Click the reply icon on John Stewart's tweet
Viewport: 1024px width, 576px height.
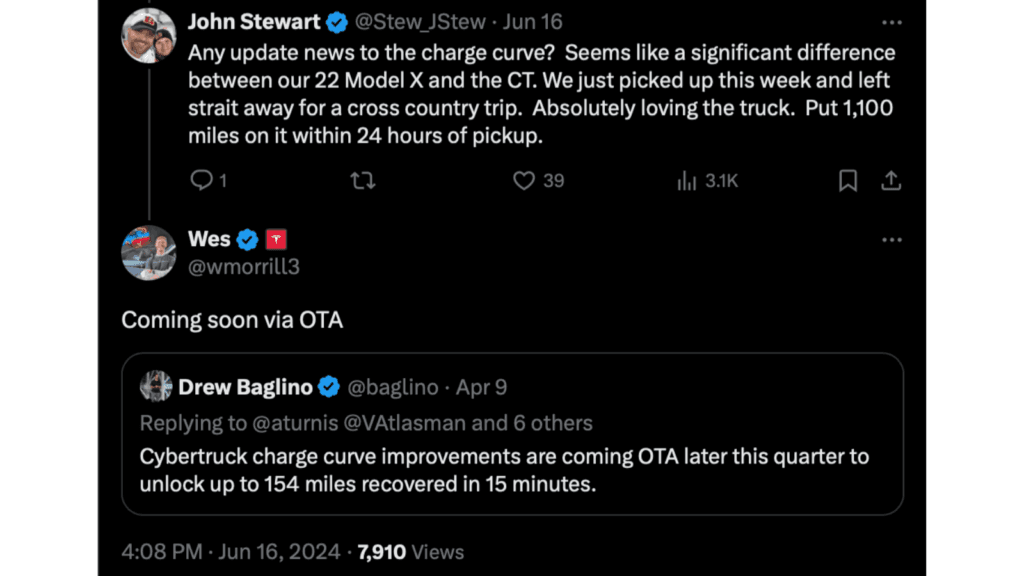[202, 180]
